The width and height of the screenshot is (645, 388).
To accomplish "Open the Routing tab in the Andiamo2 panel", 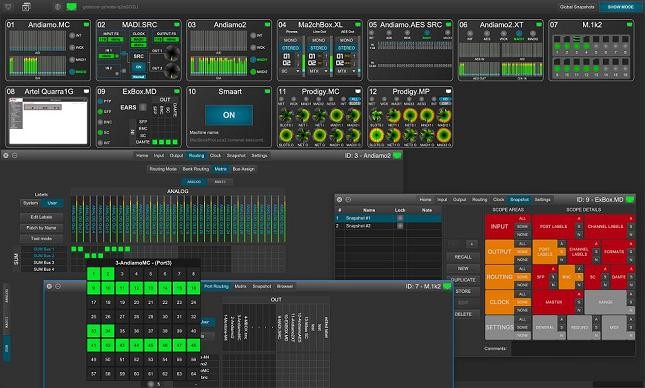I will (196, 156).
